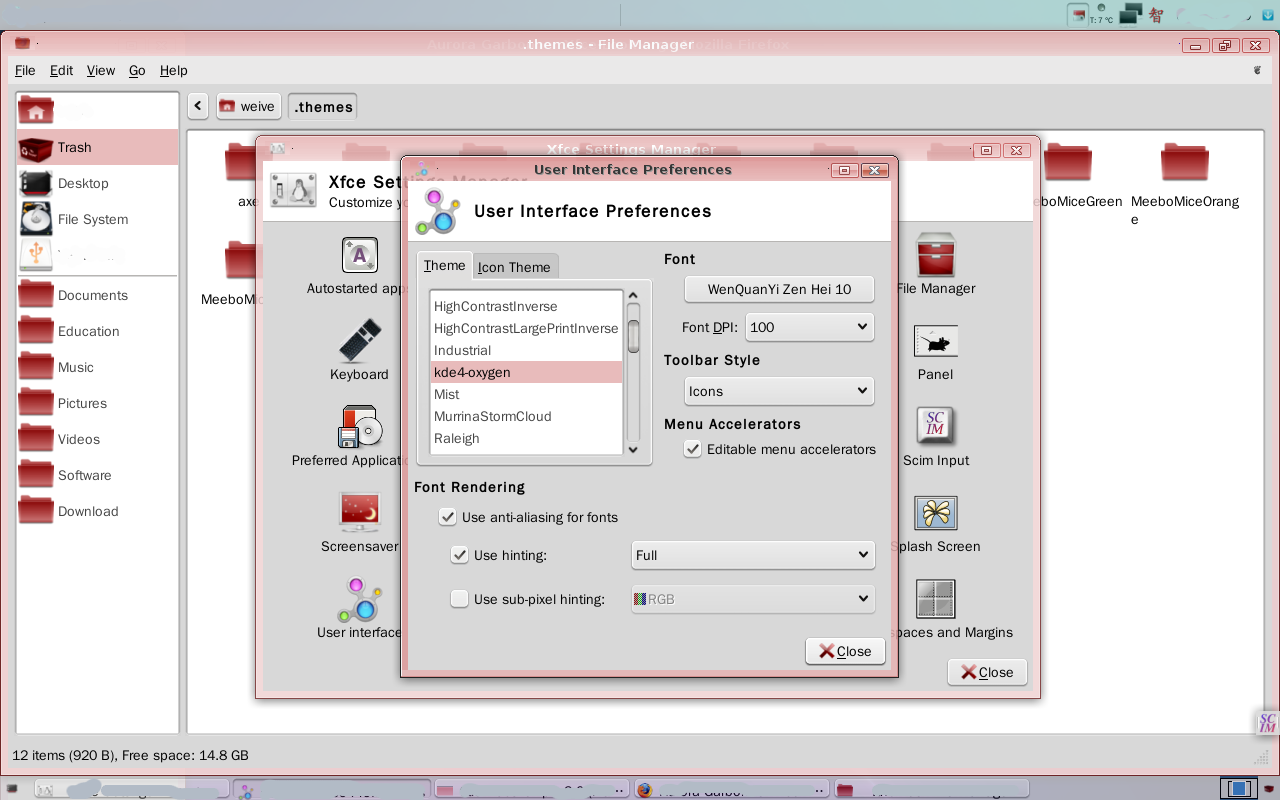Select Mist theme

tap(526, 394)
